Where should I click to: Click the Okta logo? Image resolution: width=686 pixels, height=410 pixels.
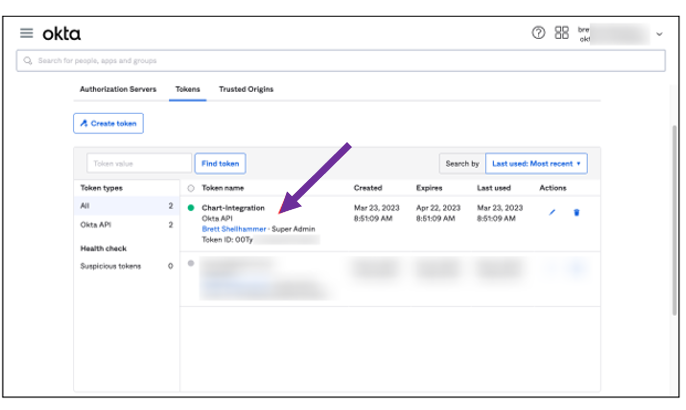[61, 34]
